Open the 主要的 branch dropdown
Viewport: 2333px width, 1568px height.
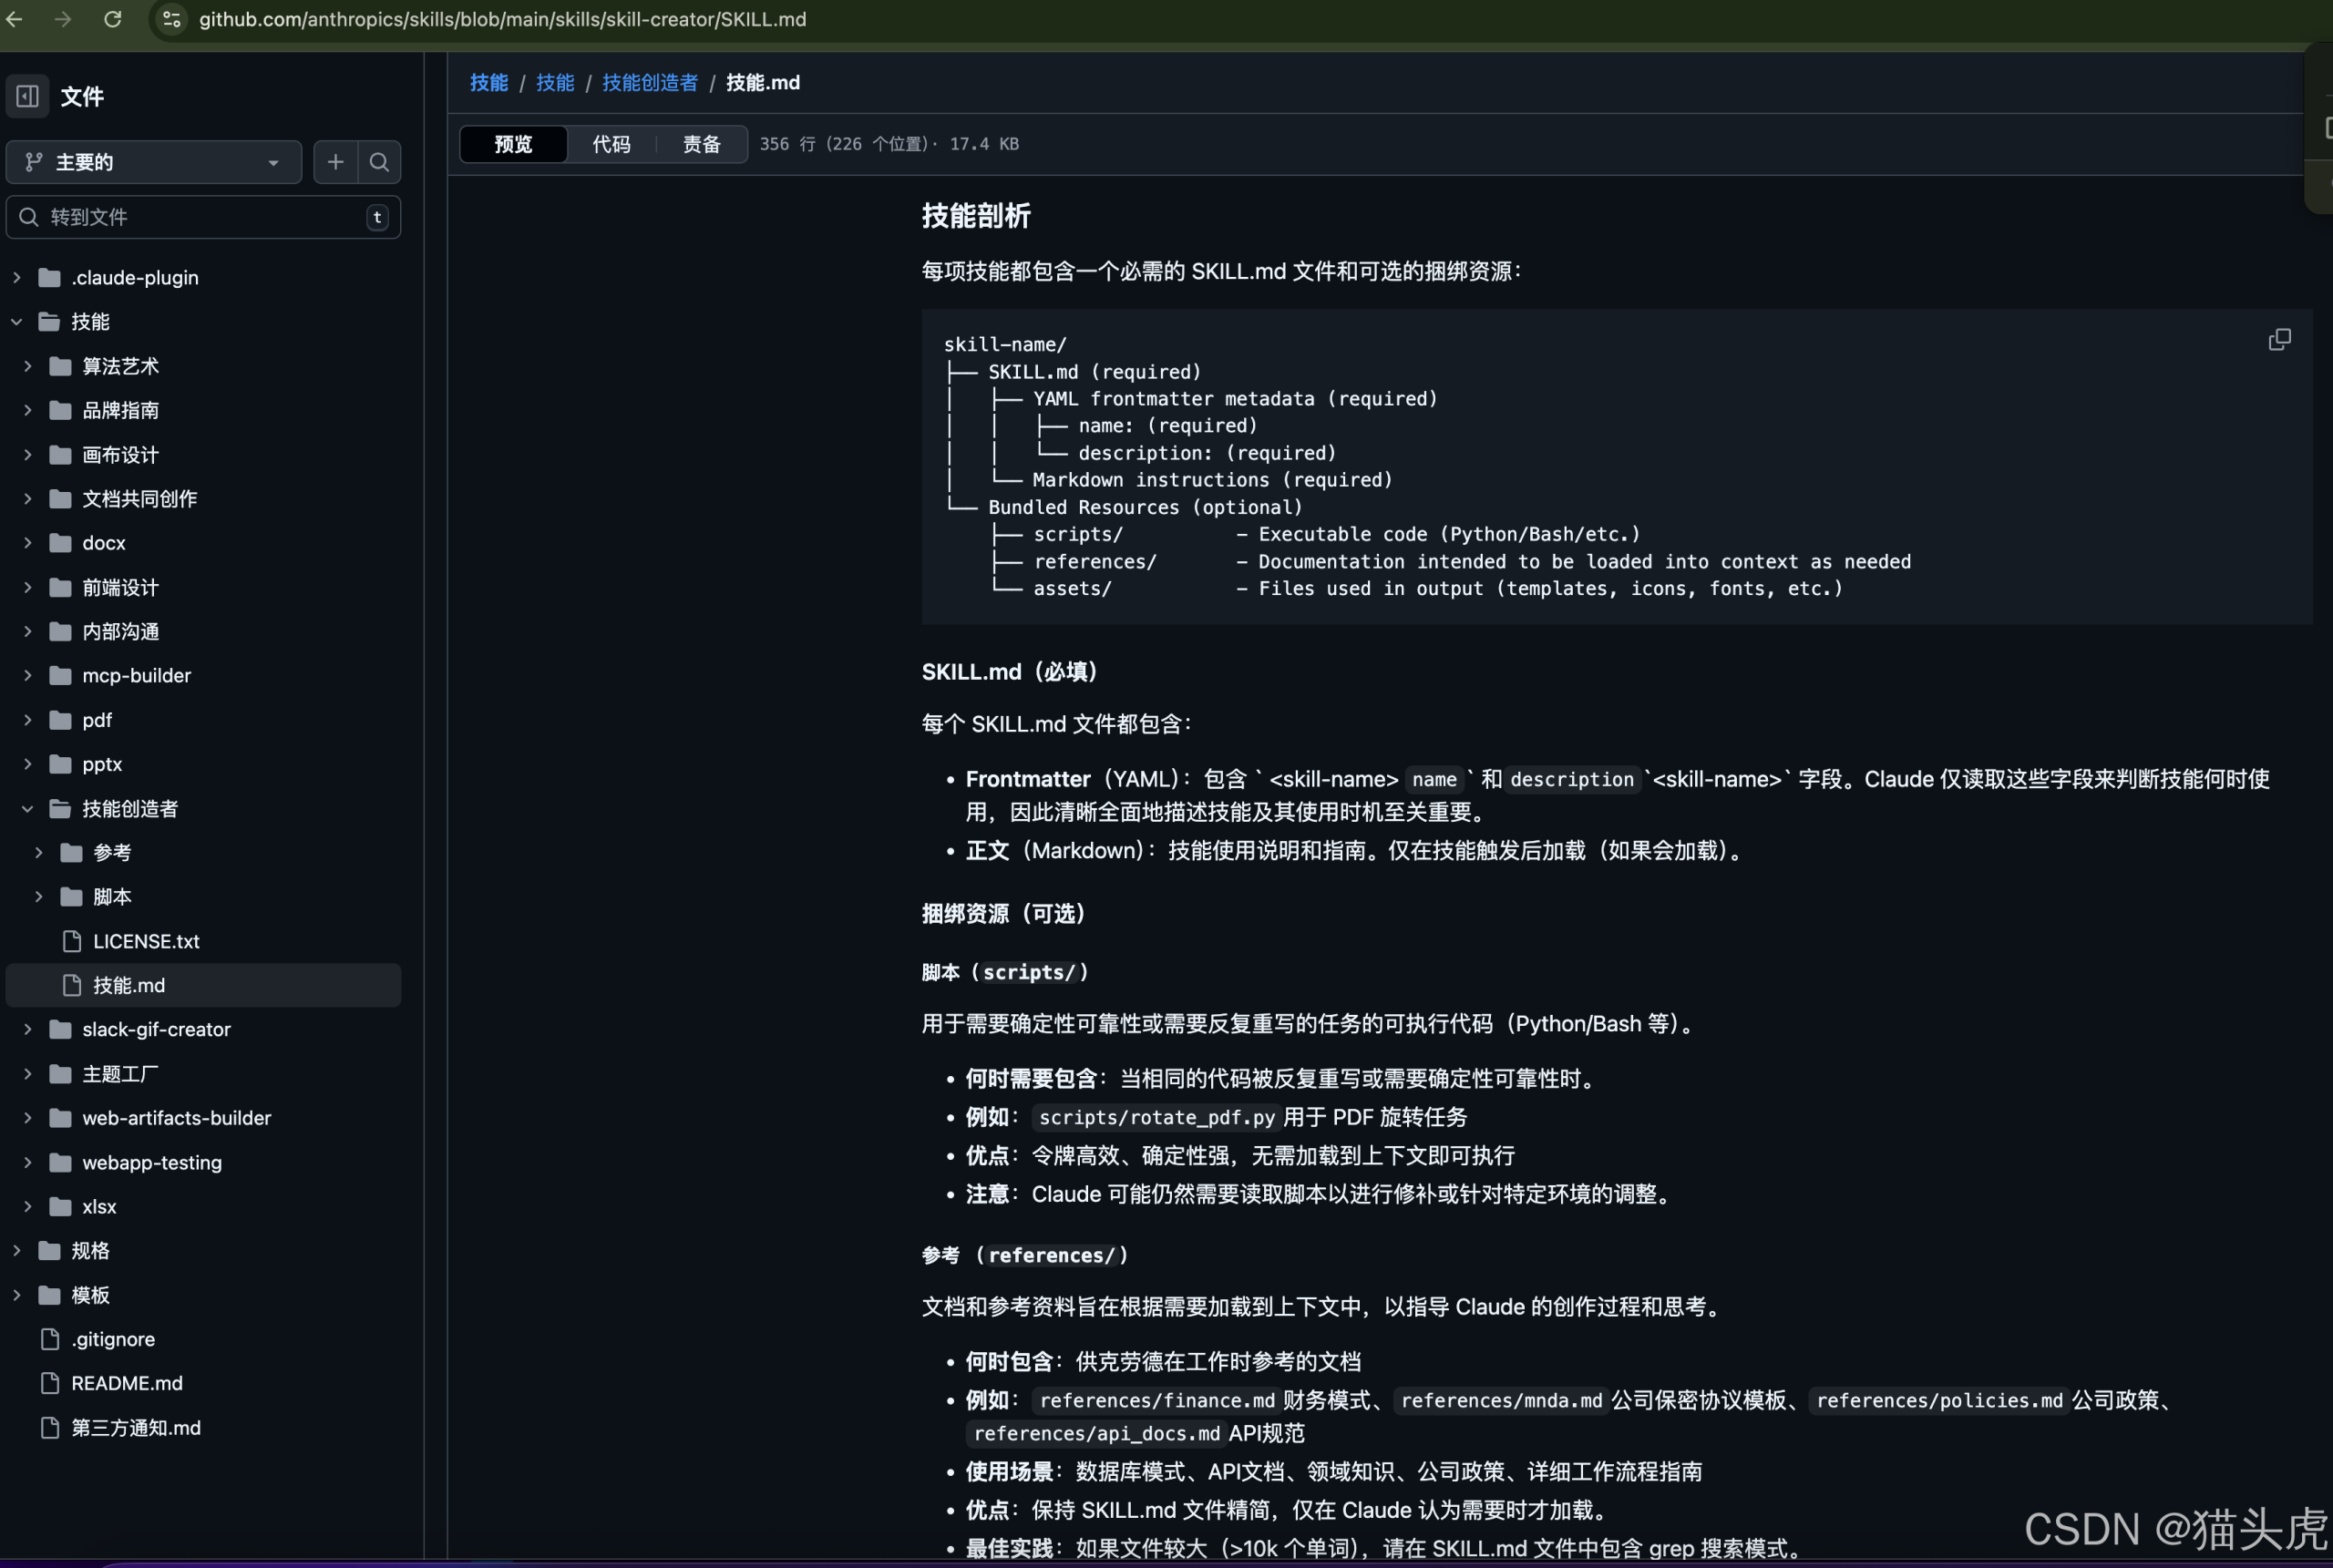pyautogui.click(x=153, y=162)
